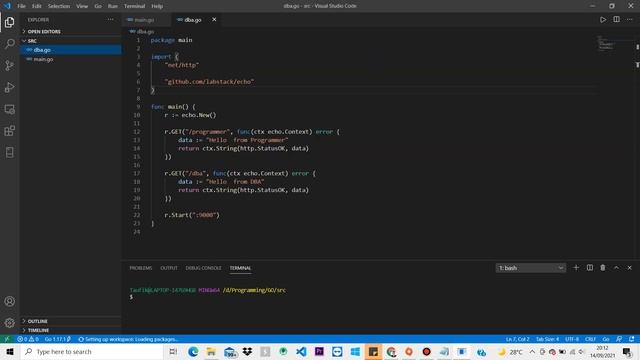This screenshot has height=360, width=640.
Task: Switch to the Debug Console tab
Action: pyautogui.click(x=203, y=268)
